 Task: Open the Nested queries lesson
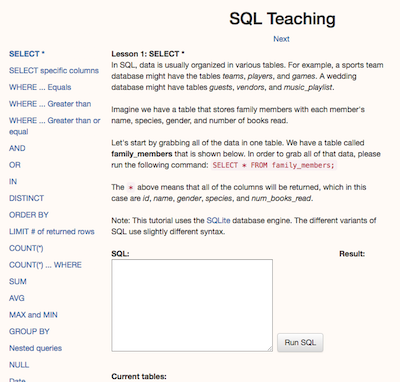35,348
